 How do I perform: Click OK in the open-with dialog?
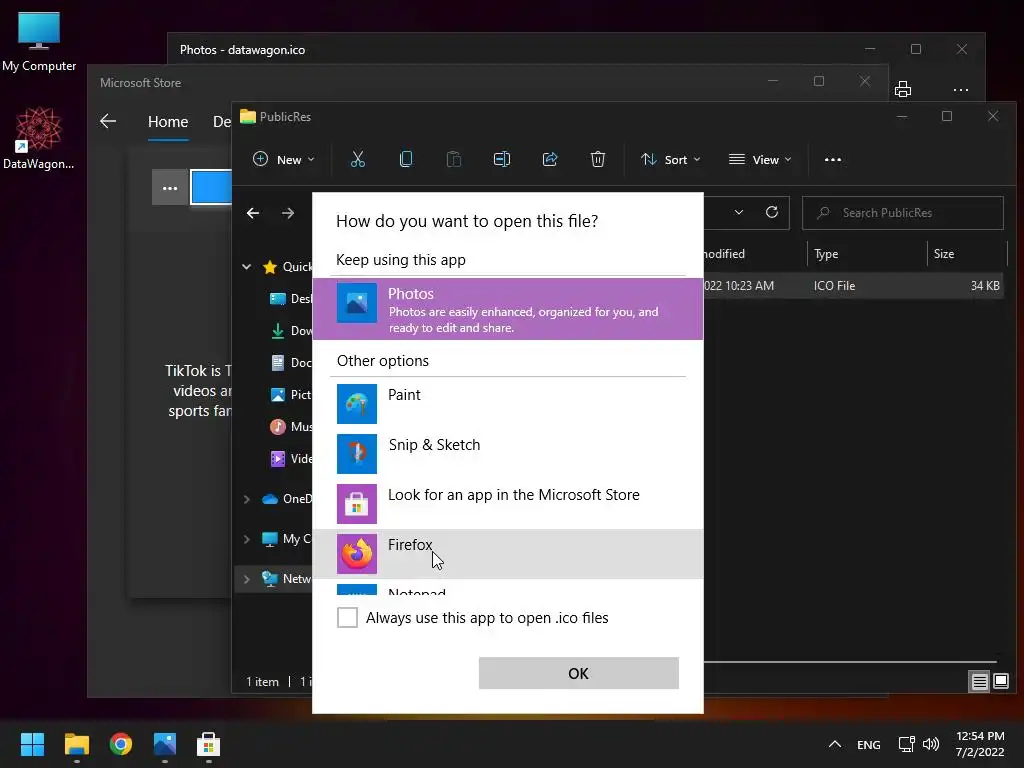point(579,673)
